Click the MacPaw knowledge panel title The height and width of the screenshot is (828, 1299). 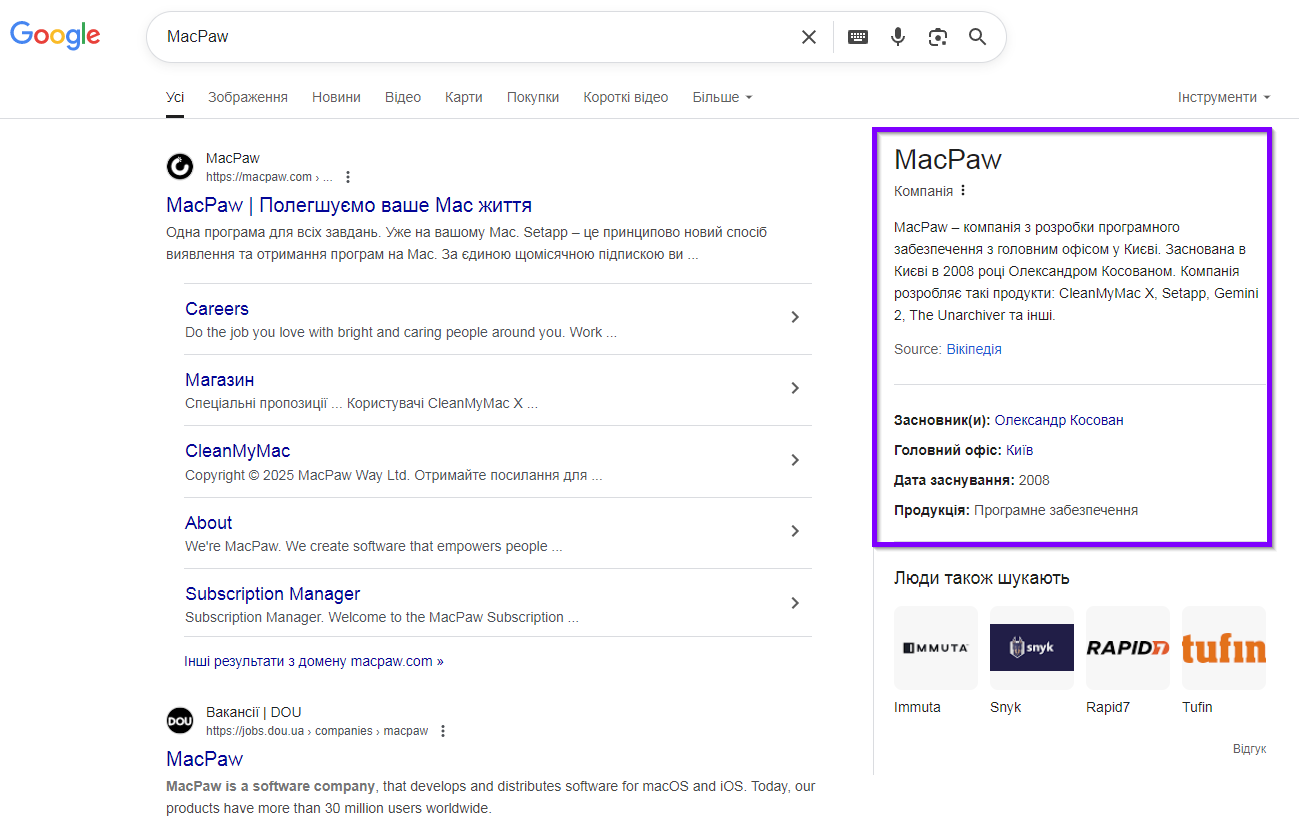(x=948, y=159)
